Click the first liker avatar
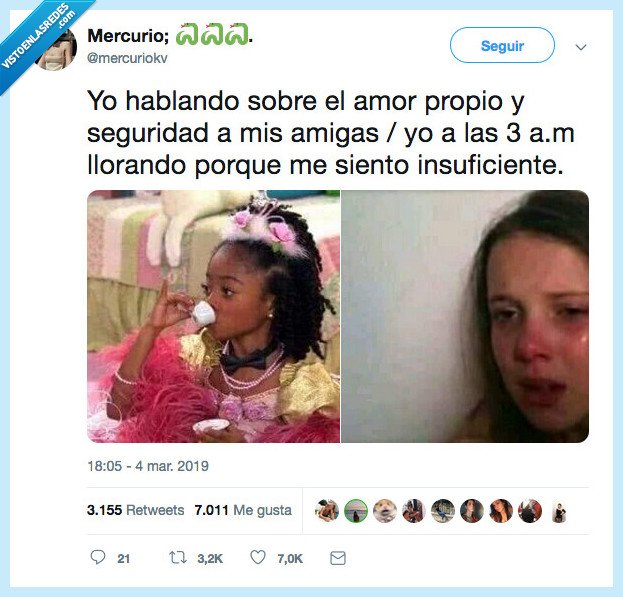This screenshot has height=597, width=623. point(327,511)
